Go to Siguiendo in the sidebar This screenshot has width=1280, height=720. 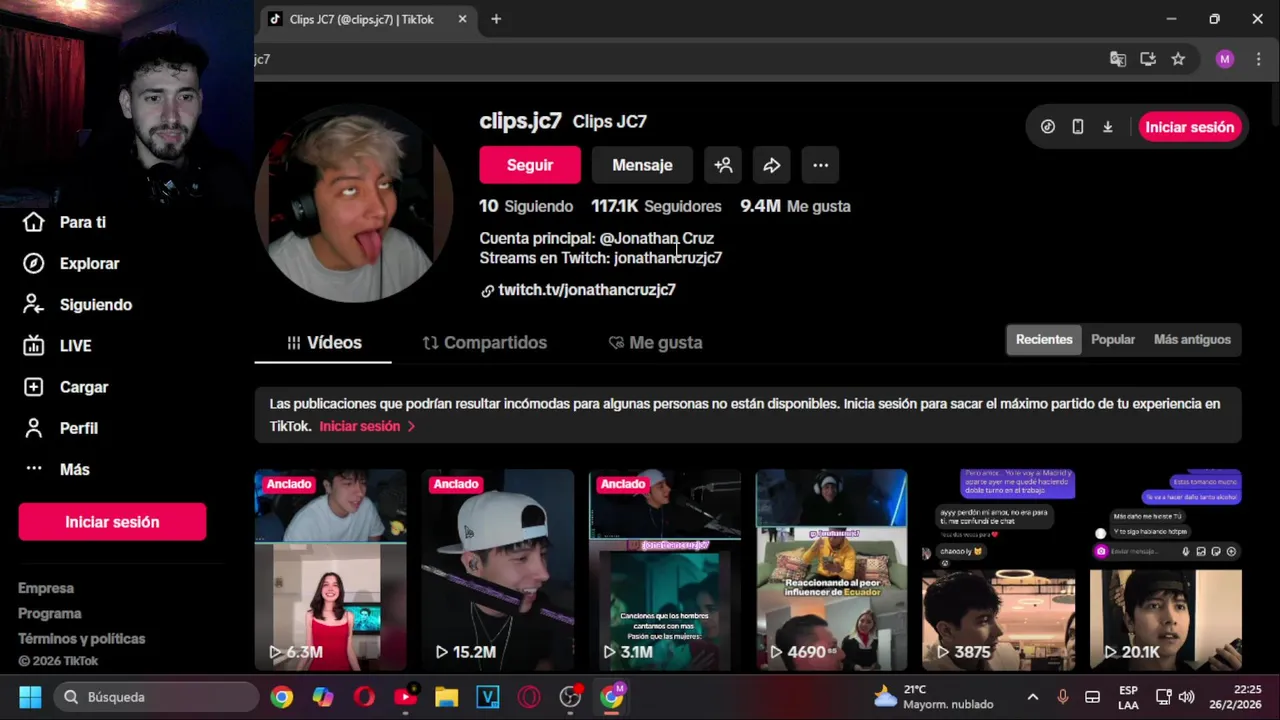(78, 304)
